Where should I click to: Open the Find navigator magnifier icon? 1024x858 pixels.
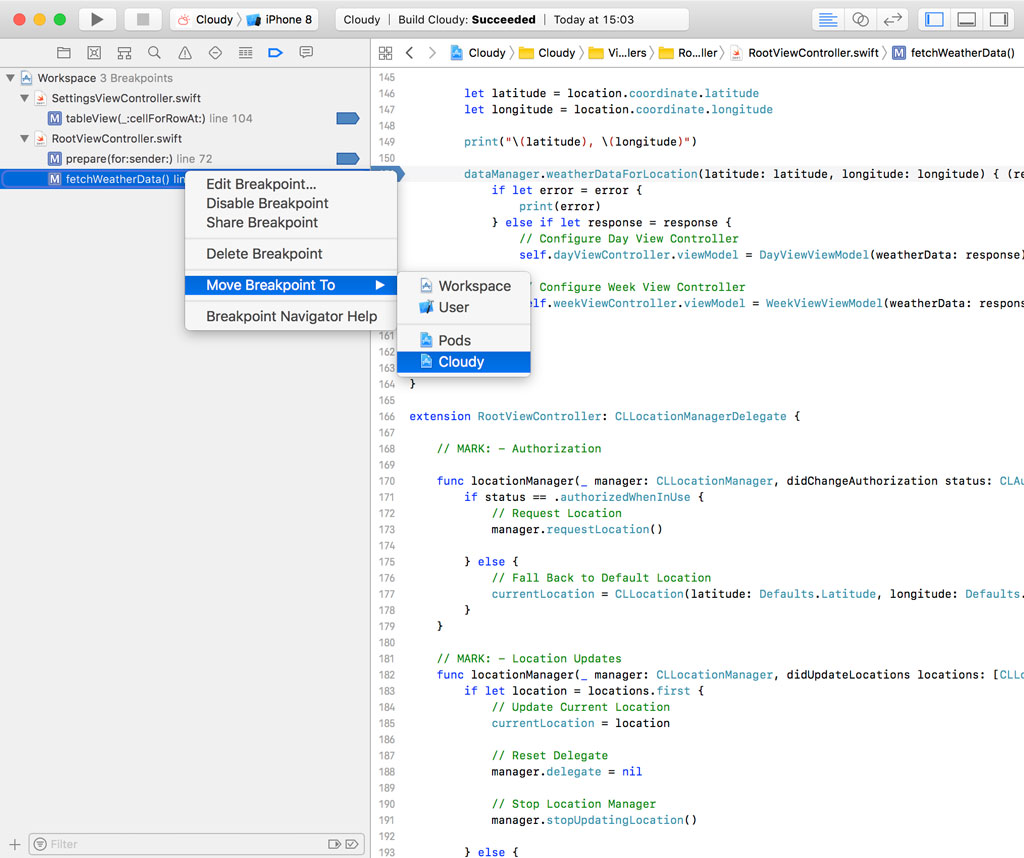click(x=154, y=53)
